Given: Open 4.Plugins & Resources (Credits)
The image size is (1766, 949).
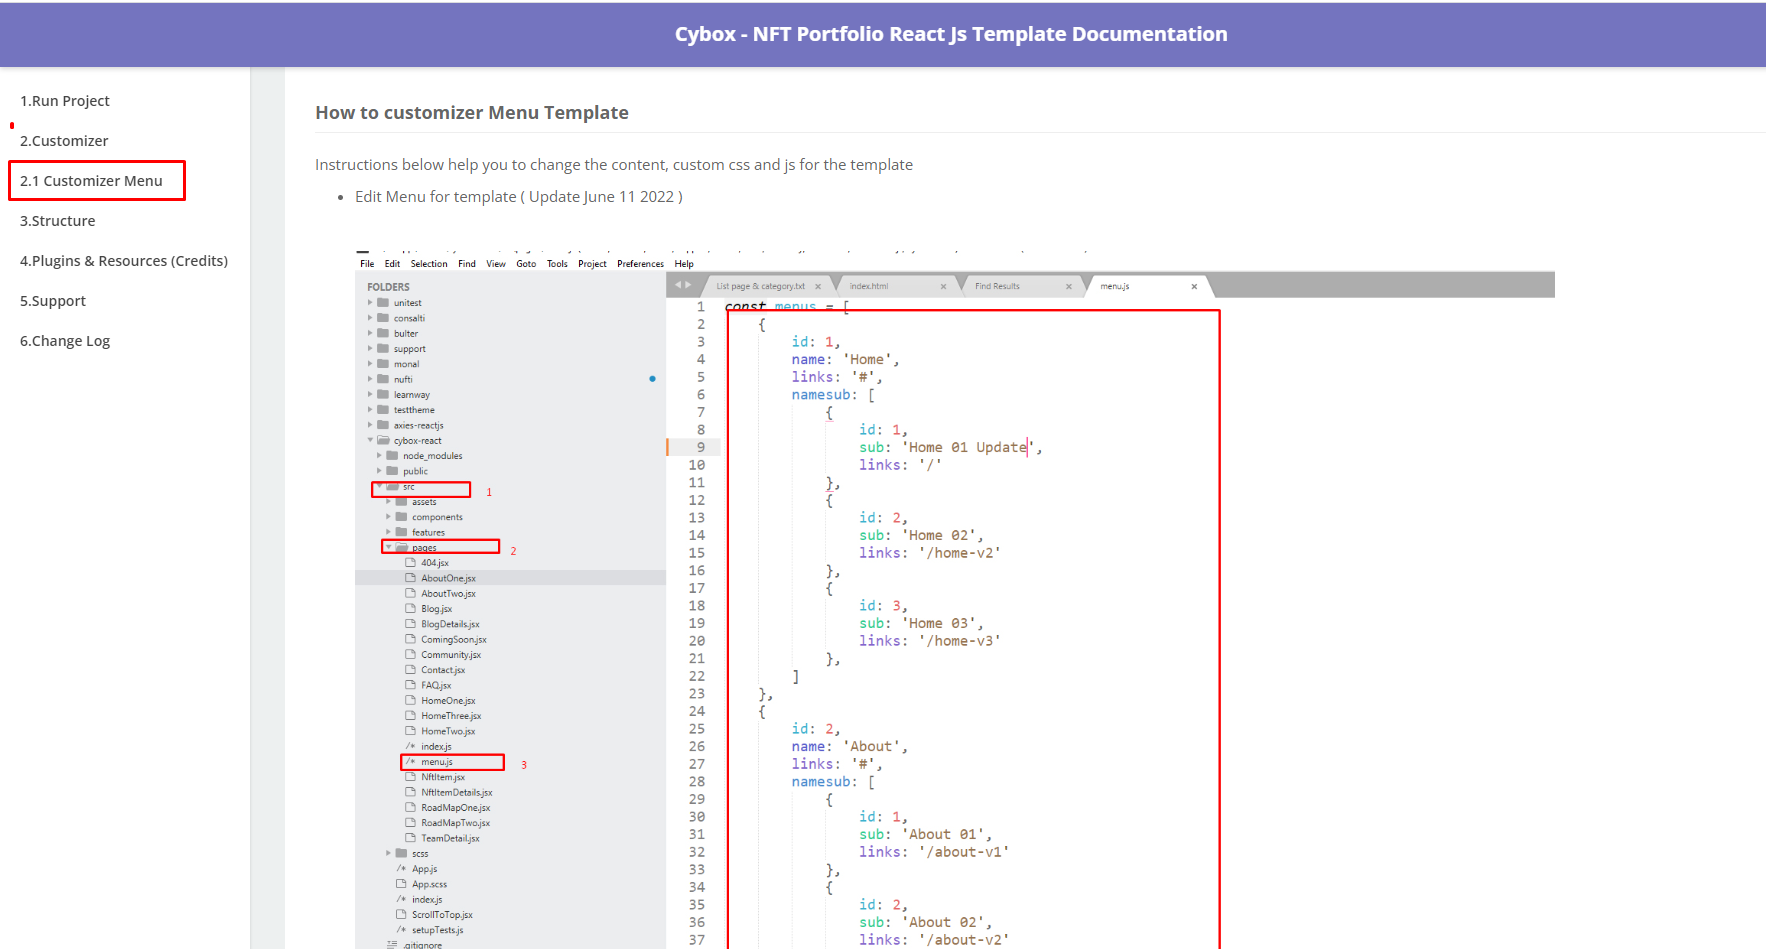Looking at the screenshot, I should pyautogui.click(x=124, y=261).
